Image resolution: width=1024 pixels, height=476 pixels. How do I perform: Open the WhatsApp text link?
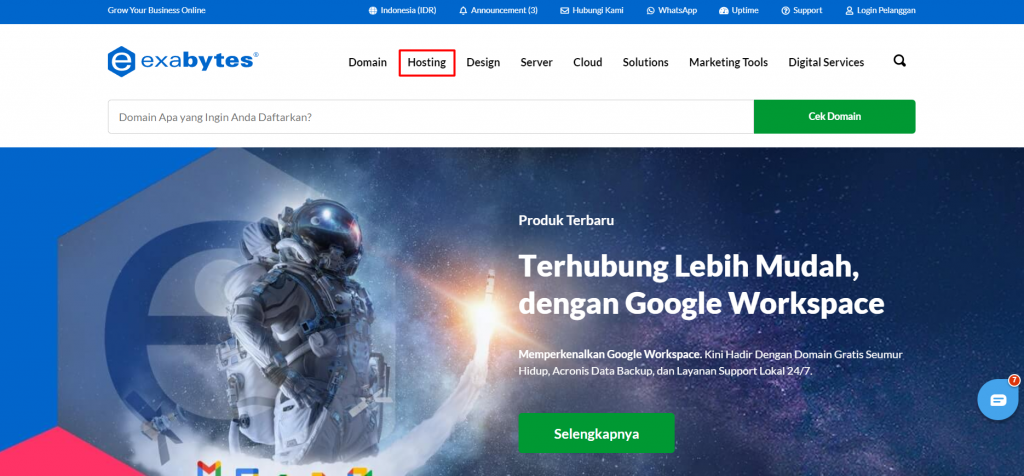click(x=677, y=10)
